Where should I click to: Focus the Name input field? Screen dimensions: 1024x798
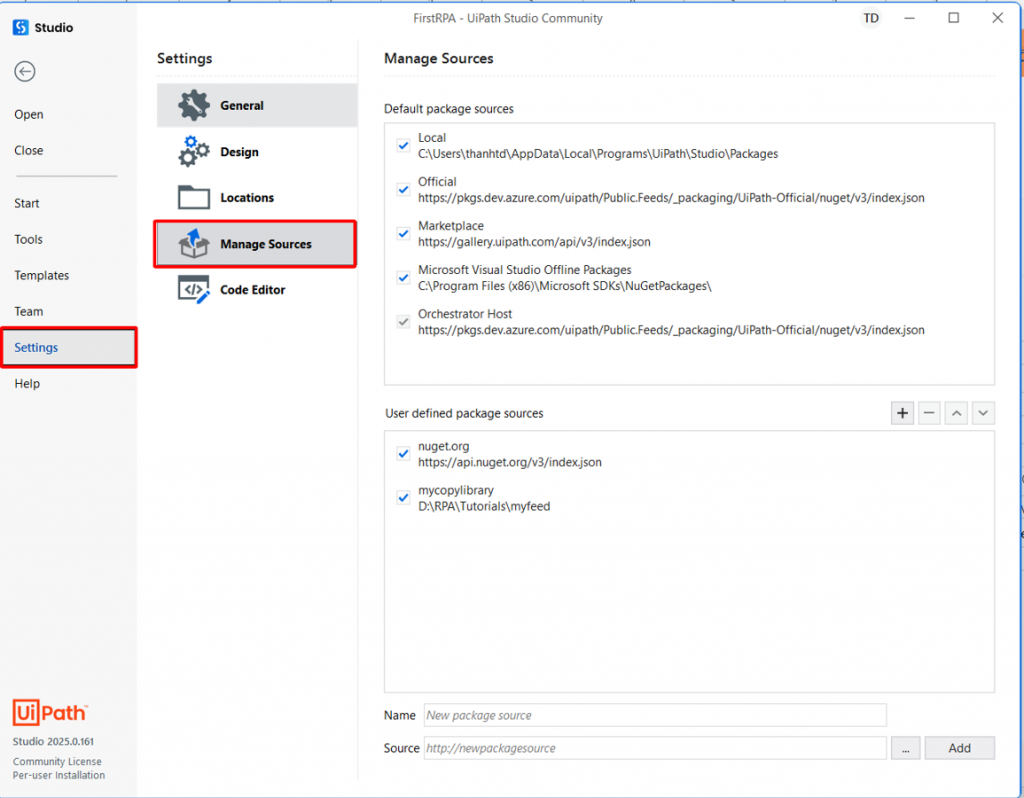pyautogui.click(x=655, y=715)
